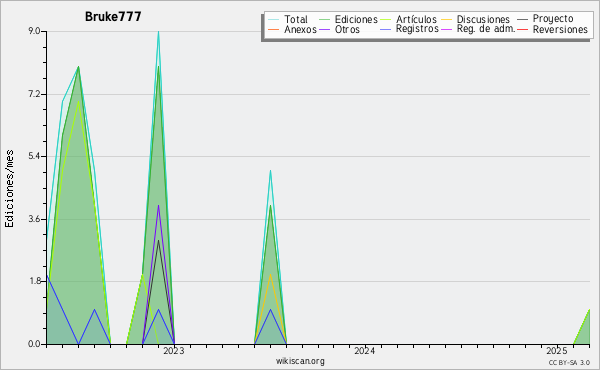600x370 pixels.
Task: Click the 1.8 y-axis value
Action: 34,281
